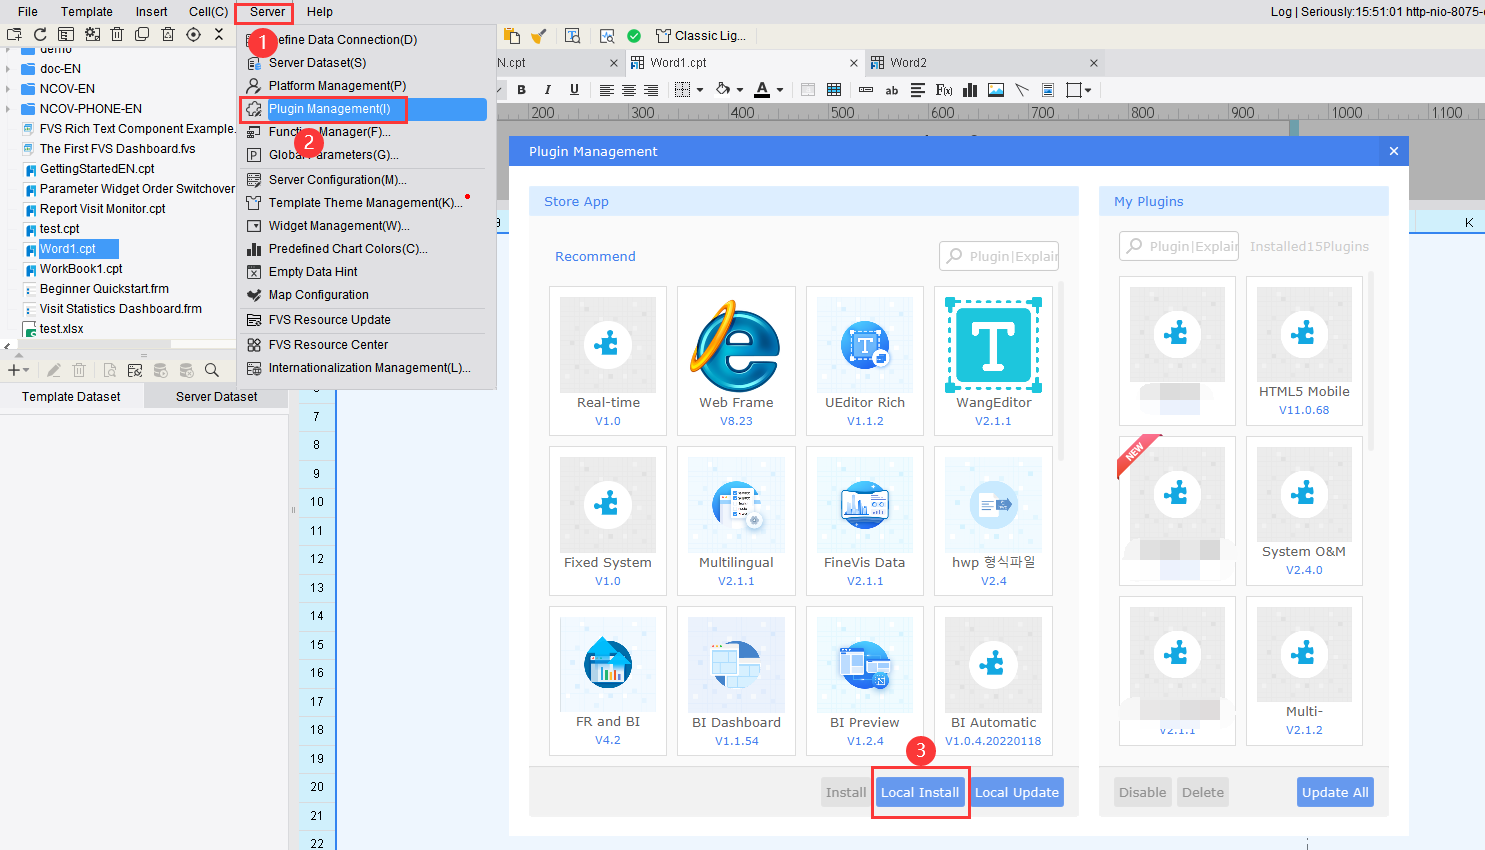The width and height of the screenshot is (1485, 850).
Task: Click the My Plugins search field
Action: click(1179, 246)
